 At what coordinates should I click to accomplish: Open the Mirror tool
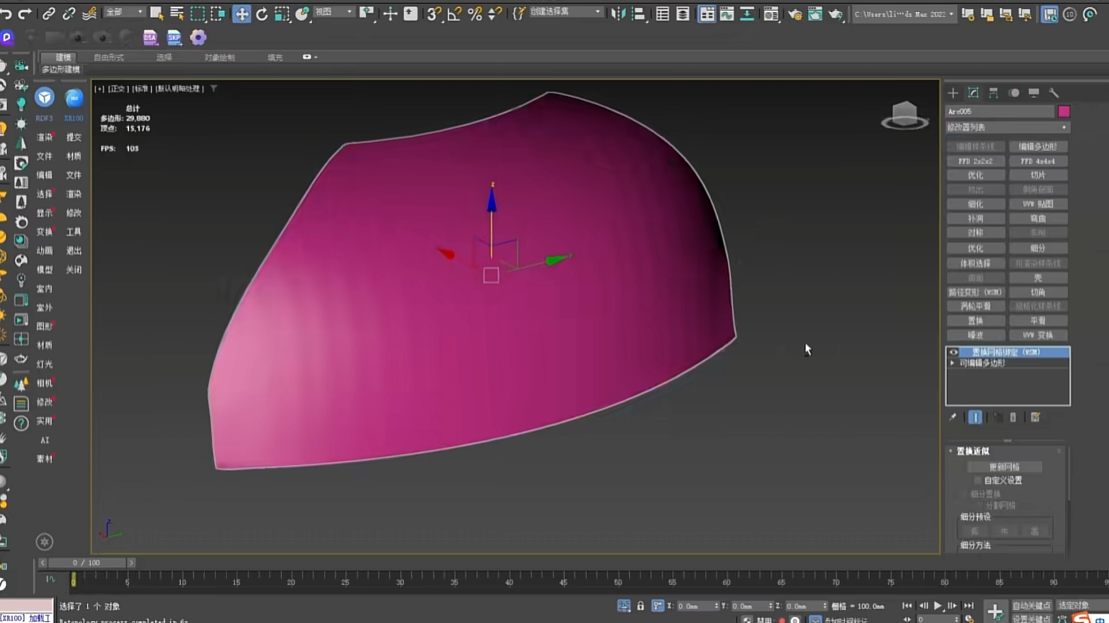coord(617,14)
